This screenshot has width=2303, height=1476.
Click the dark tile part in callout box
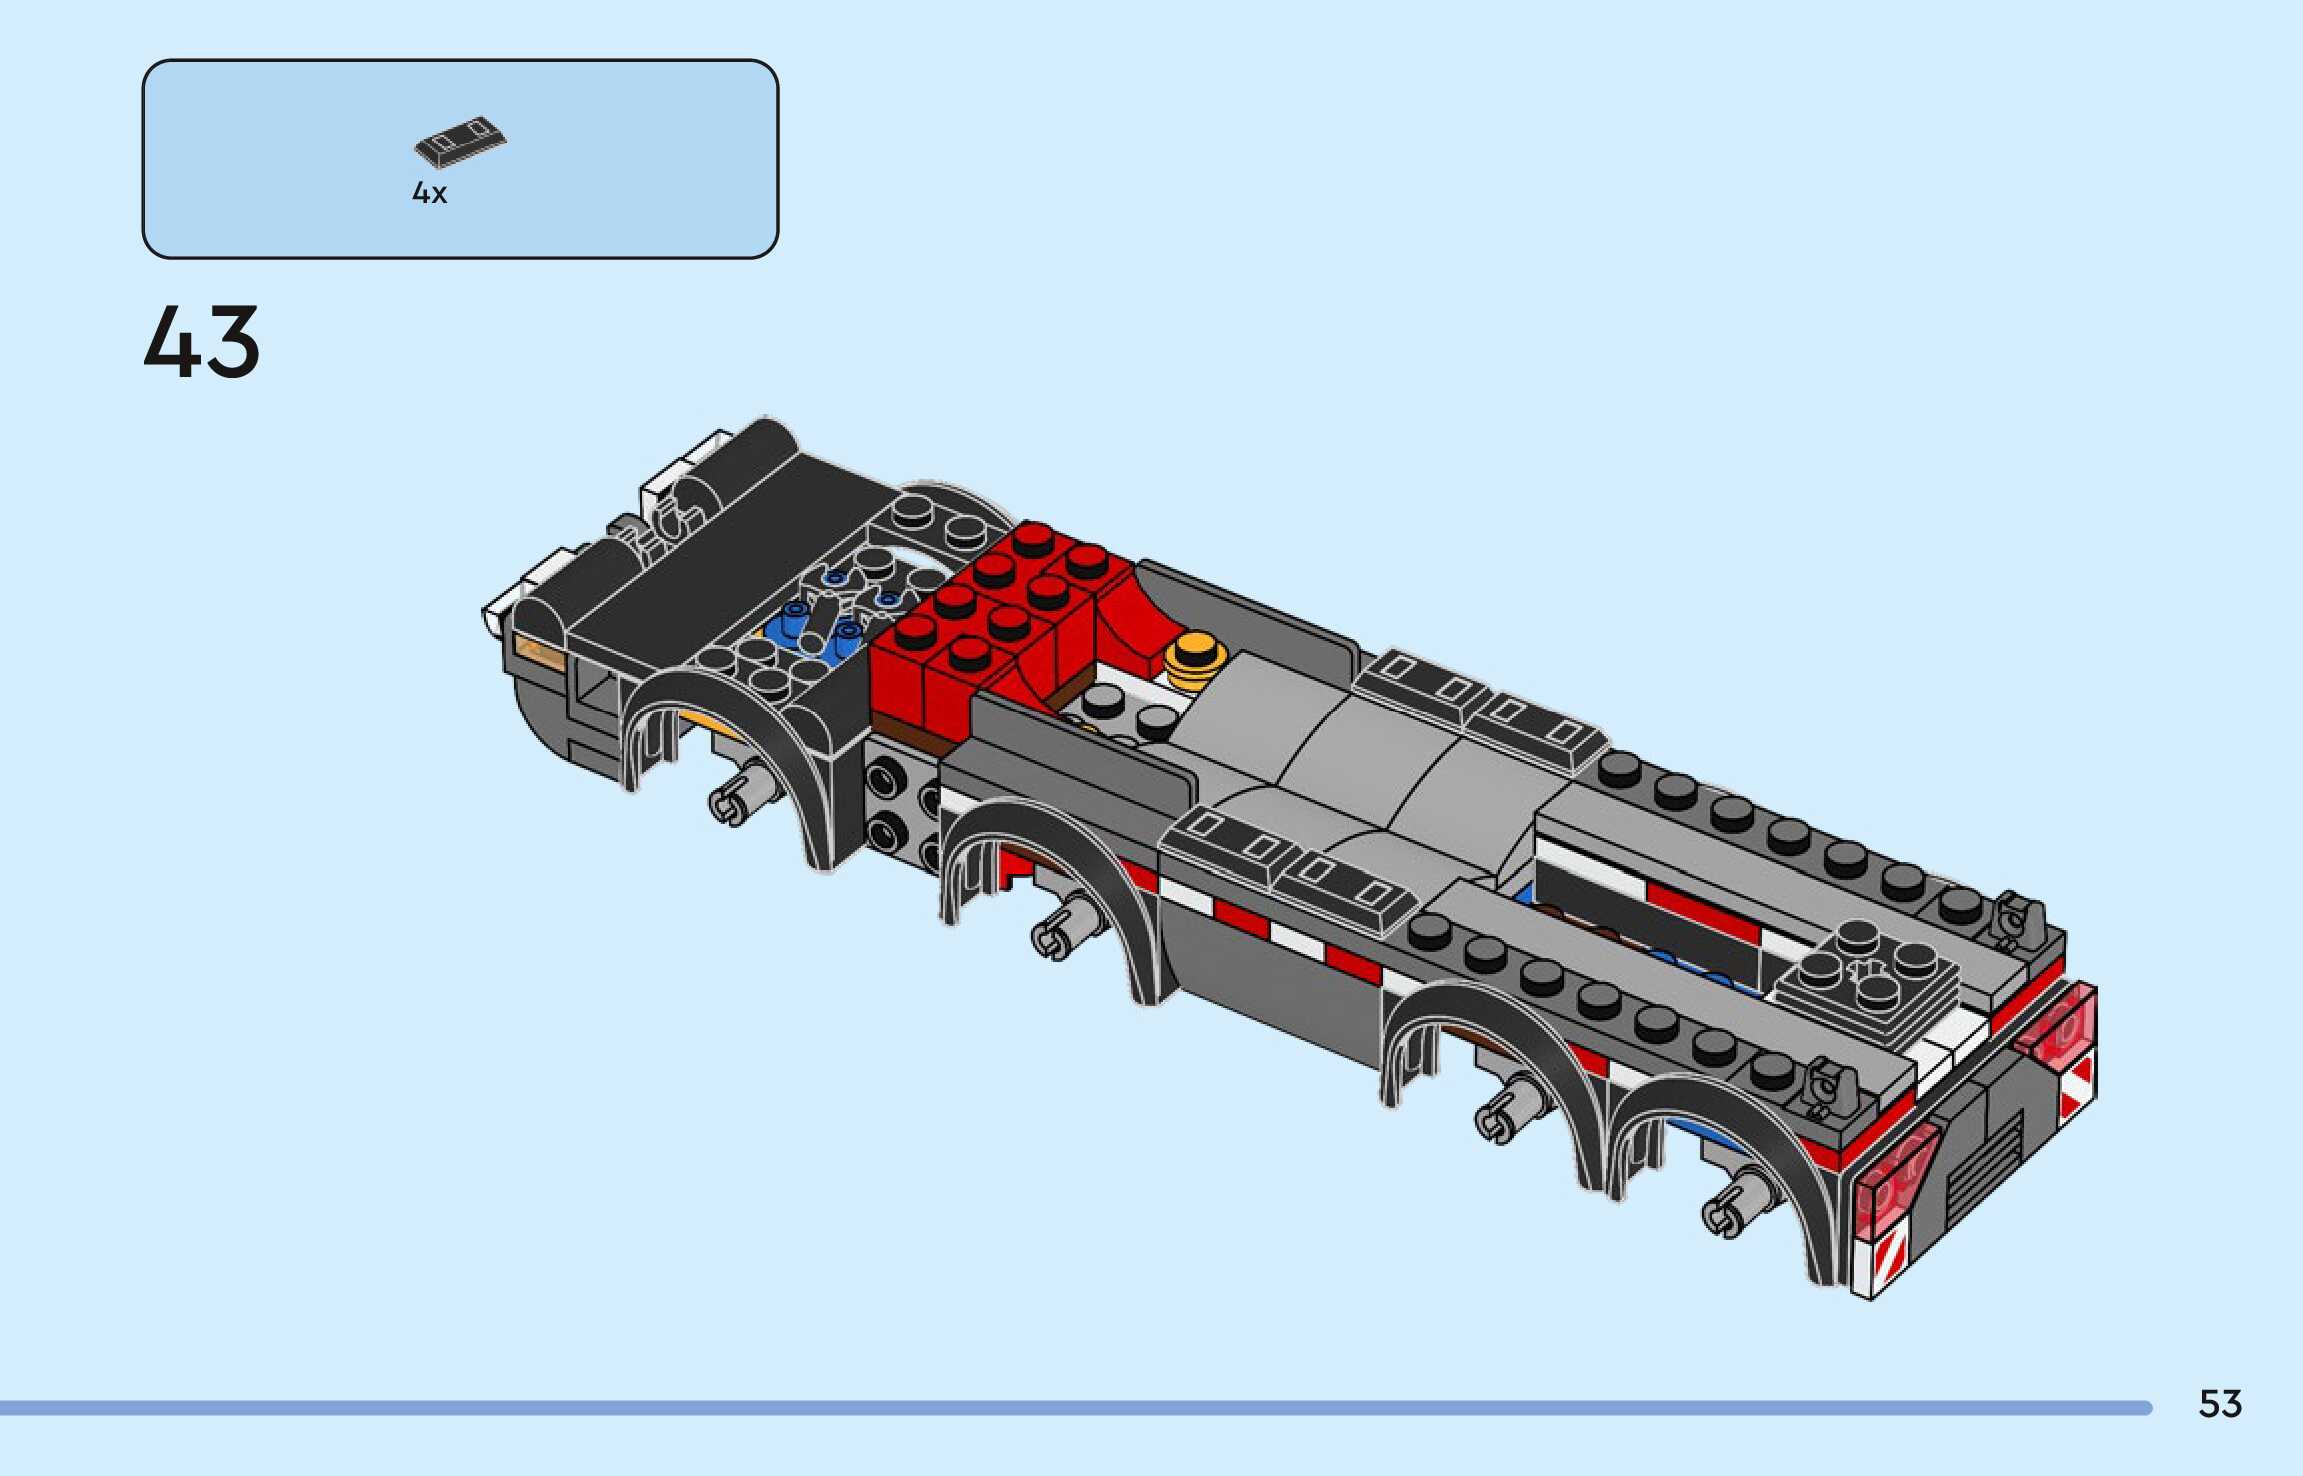[460, 142]
